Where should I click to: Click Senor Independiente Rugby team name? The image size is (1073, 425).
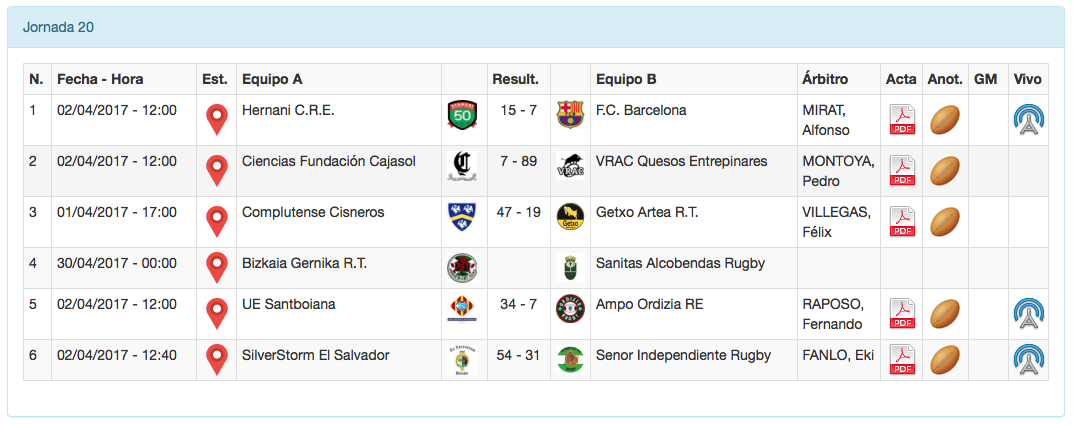pos(683,356)
